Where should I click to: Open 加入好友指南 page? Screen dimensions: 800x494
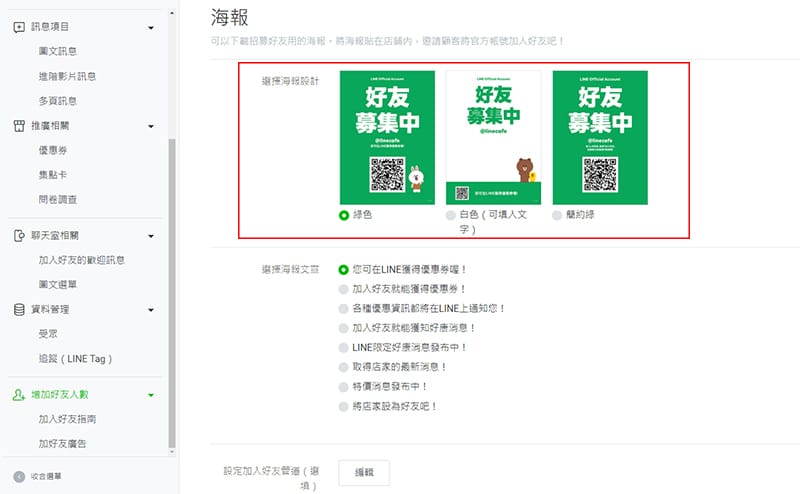pyautogui.click(x=67, y=419)
